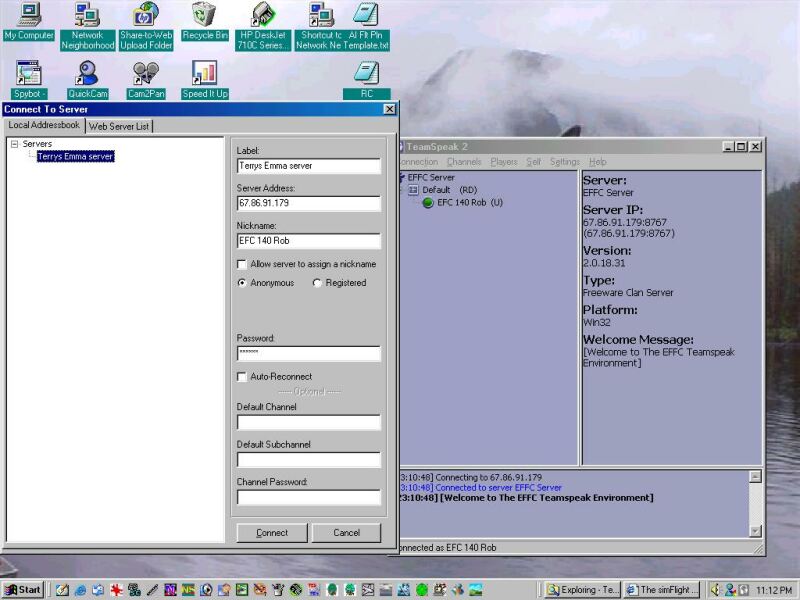Click into the Server Address field
Screen dimensions: 800x600
[x=309, y=203]
